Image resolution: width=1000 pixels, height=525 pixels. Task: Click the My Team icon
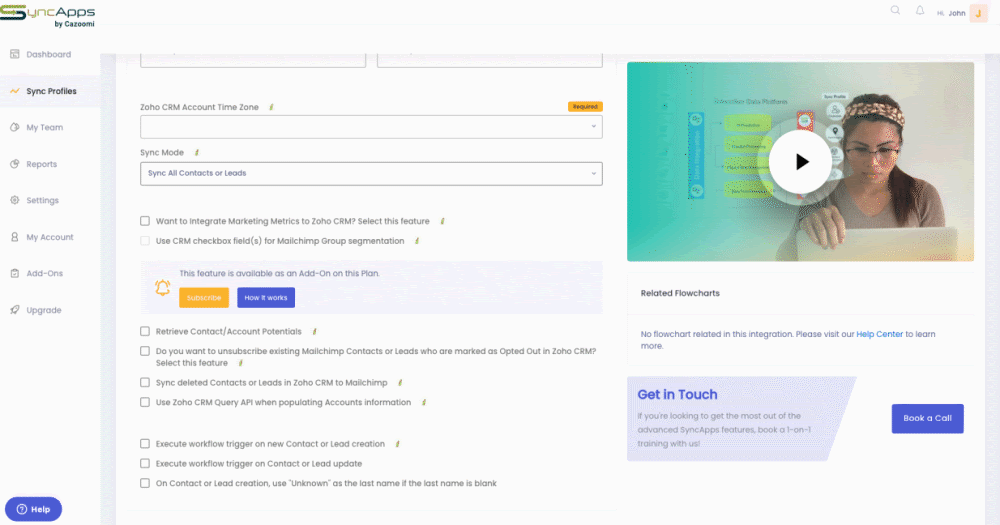click(x=15, y=128)
